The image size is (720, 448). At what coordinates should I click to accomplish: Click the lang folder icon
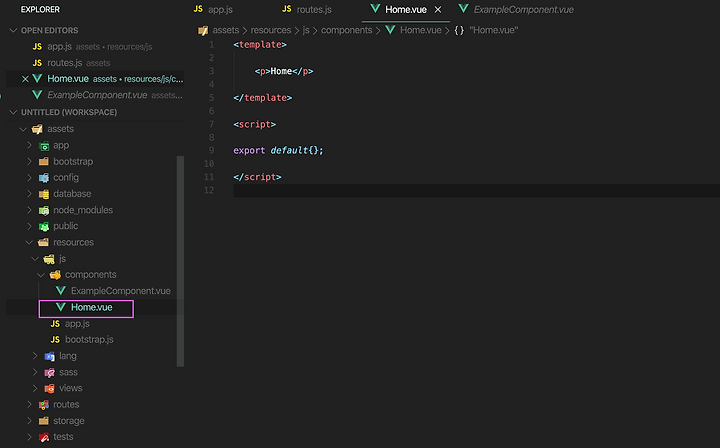coord(50,356)
